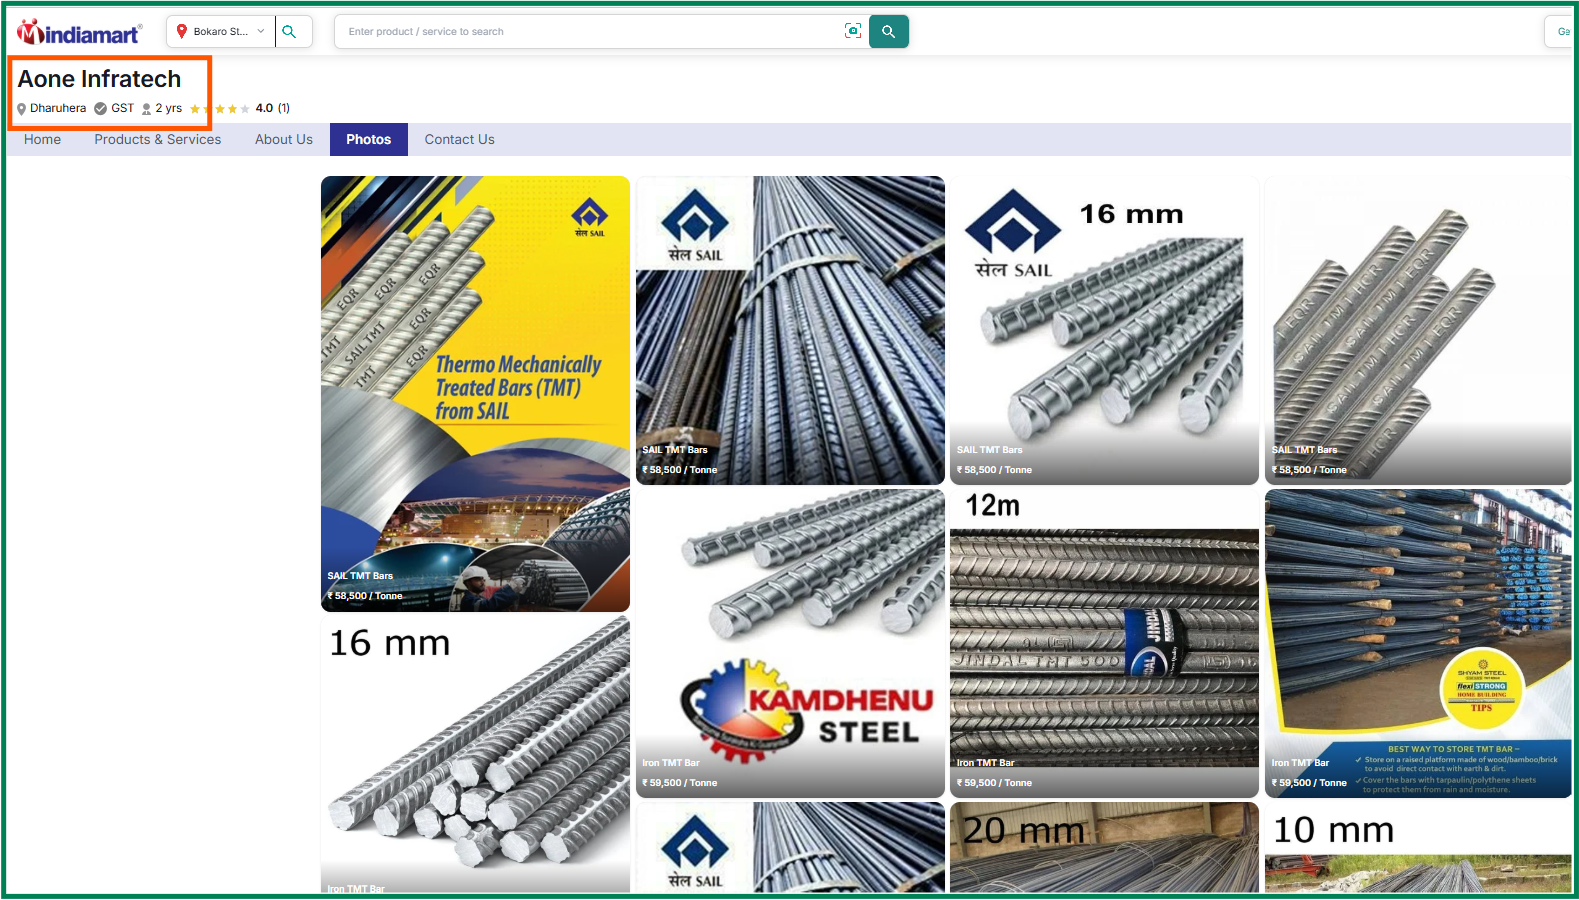Click the GST verified checkmark icon
Viewport: 1579px width, 900px height.
point(101,108)
